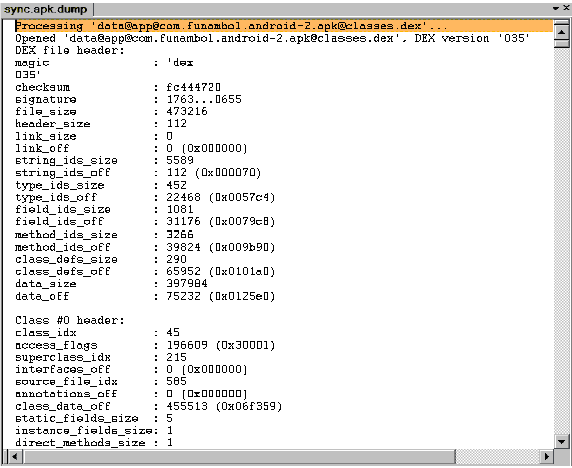Click method_ids_off value '39824 (0x009b90)'
Viewport: 572px width, 468px height.
pyautogui.click(x=221, y=247)
